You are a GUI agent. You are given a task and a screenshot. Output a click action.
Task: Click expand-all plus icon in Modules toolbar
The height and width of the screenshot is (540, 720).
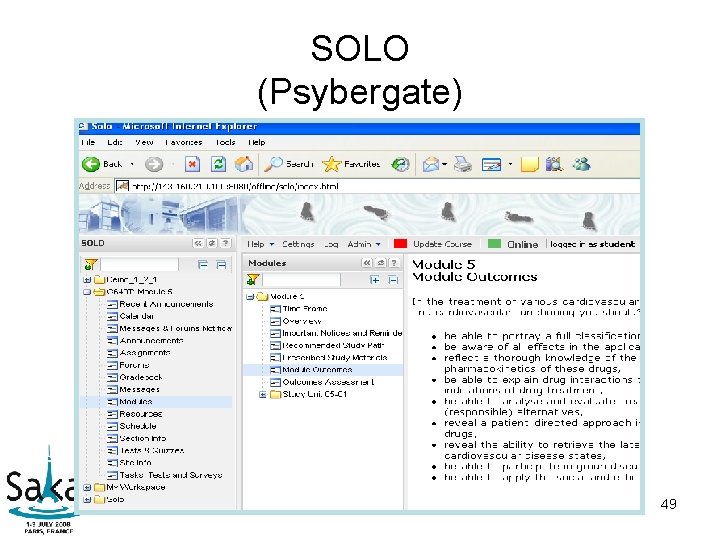click(374, 280)
